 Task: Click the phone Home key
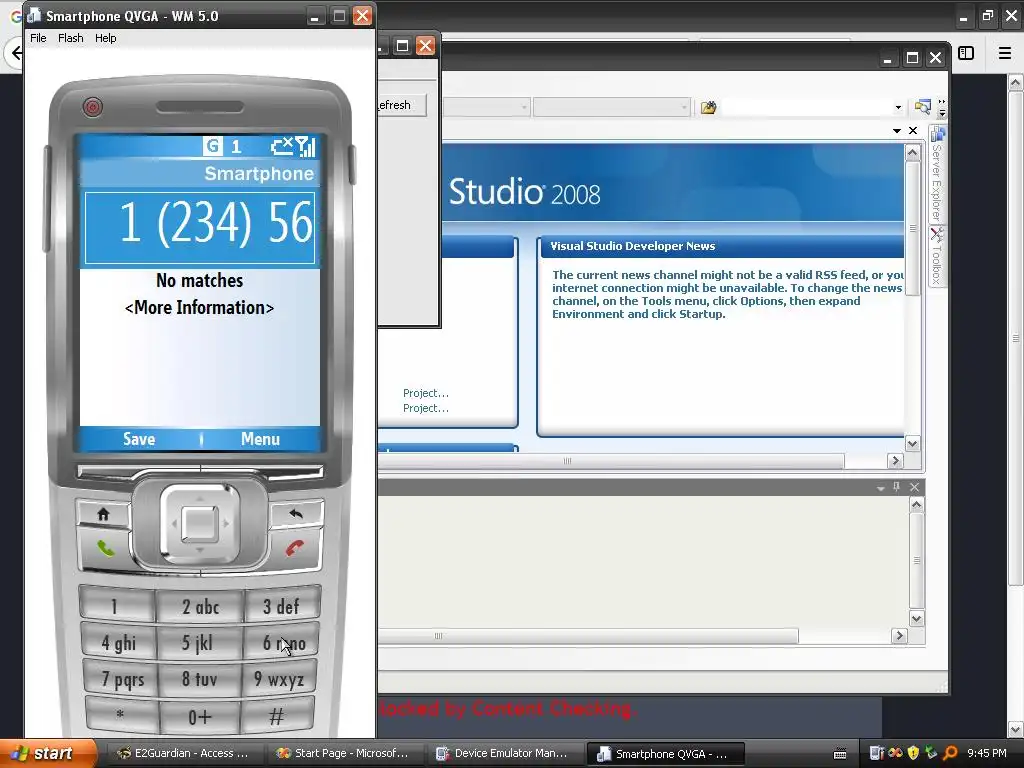coord(103,514)
